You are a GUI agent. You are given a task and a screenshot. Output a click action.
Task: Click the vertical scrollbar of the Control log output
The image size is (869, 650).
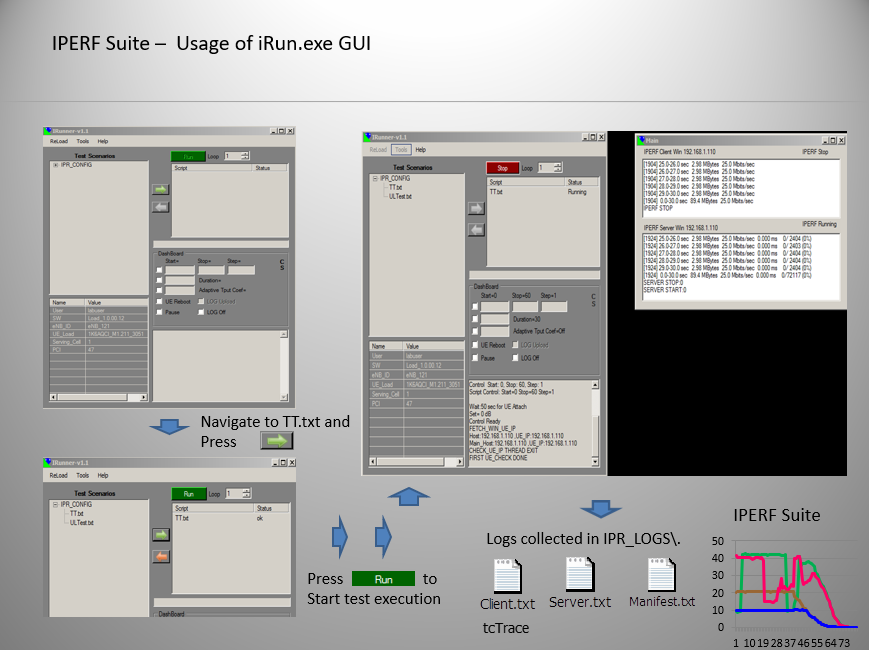click(x=596, y=419)
